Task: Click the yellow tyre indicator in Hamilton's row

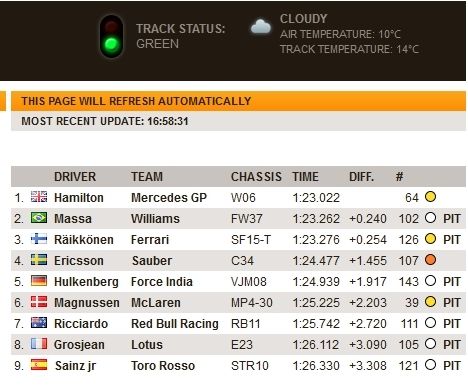Action: [430, 197]
